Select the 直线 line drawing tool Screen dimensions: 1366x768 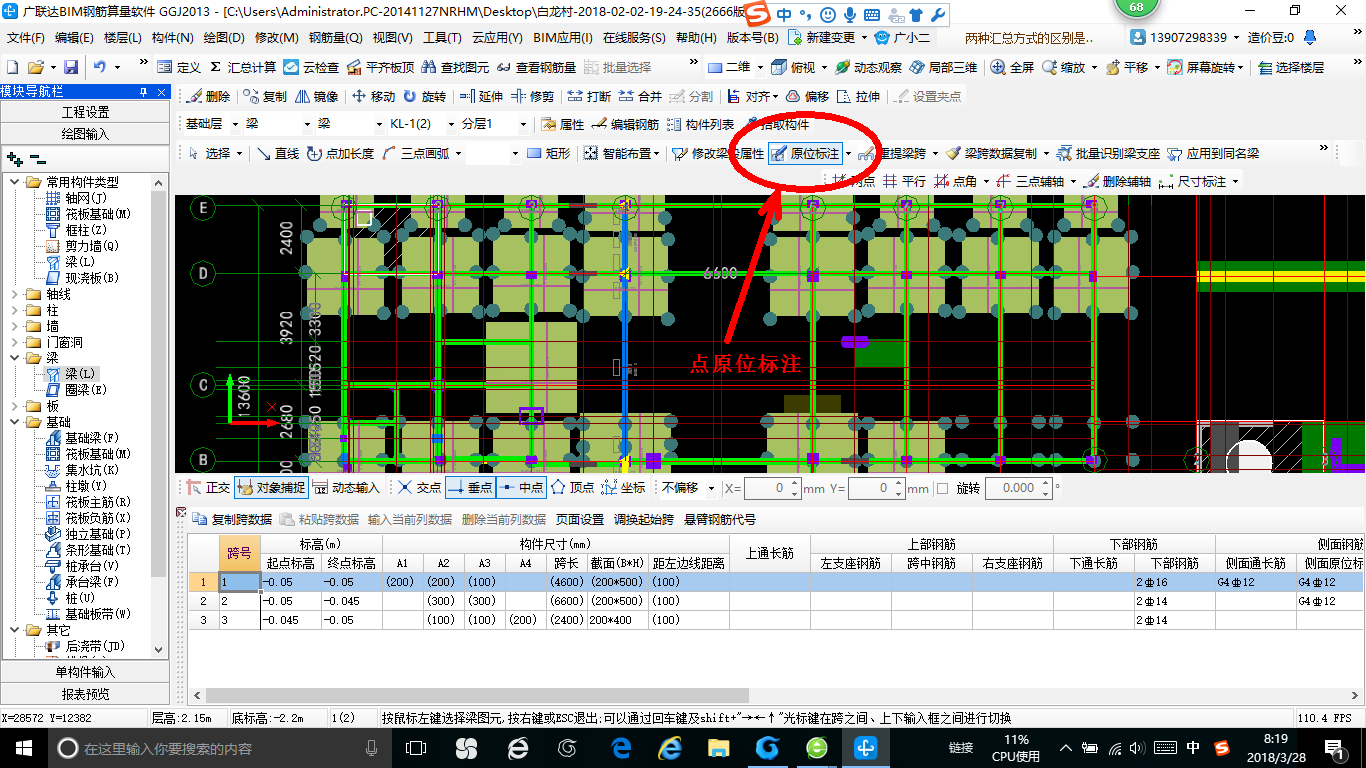point(278,153)
